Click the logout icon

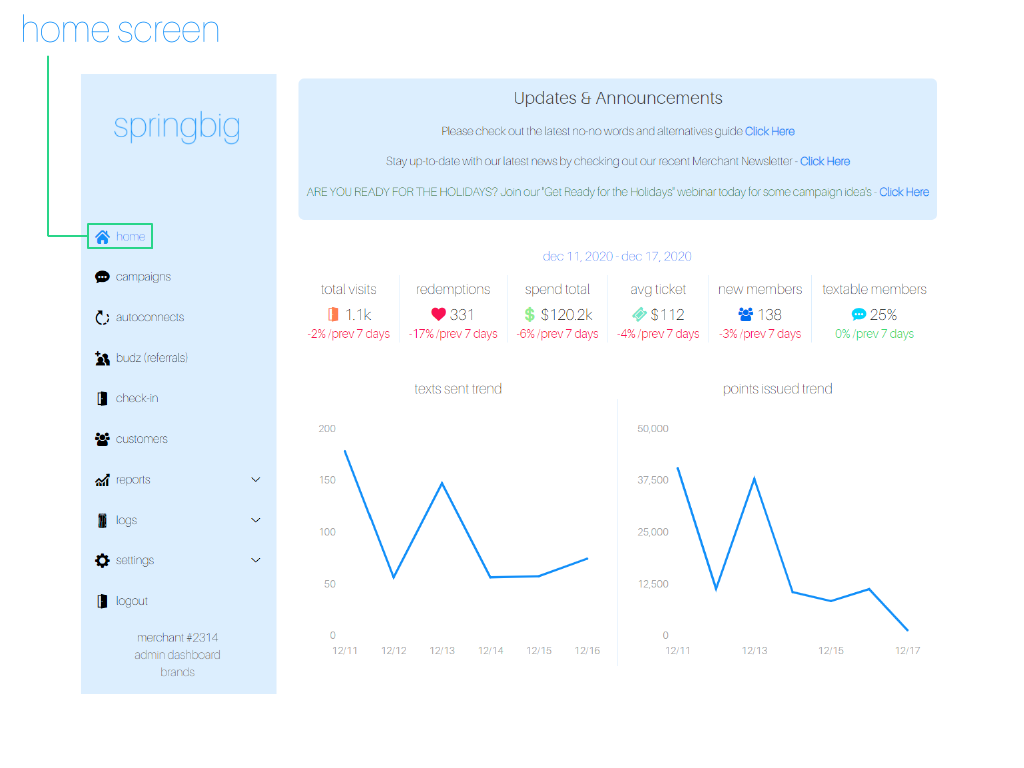point(100,601)
